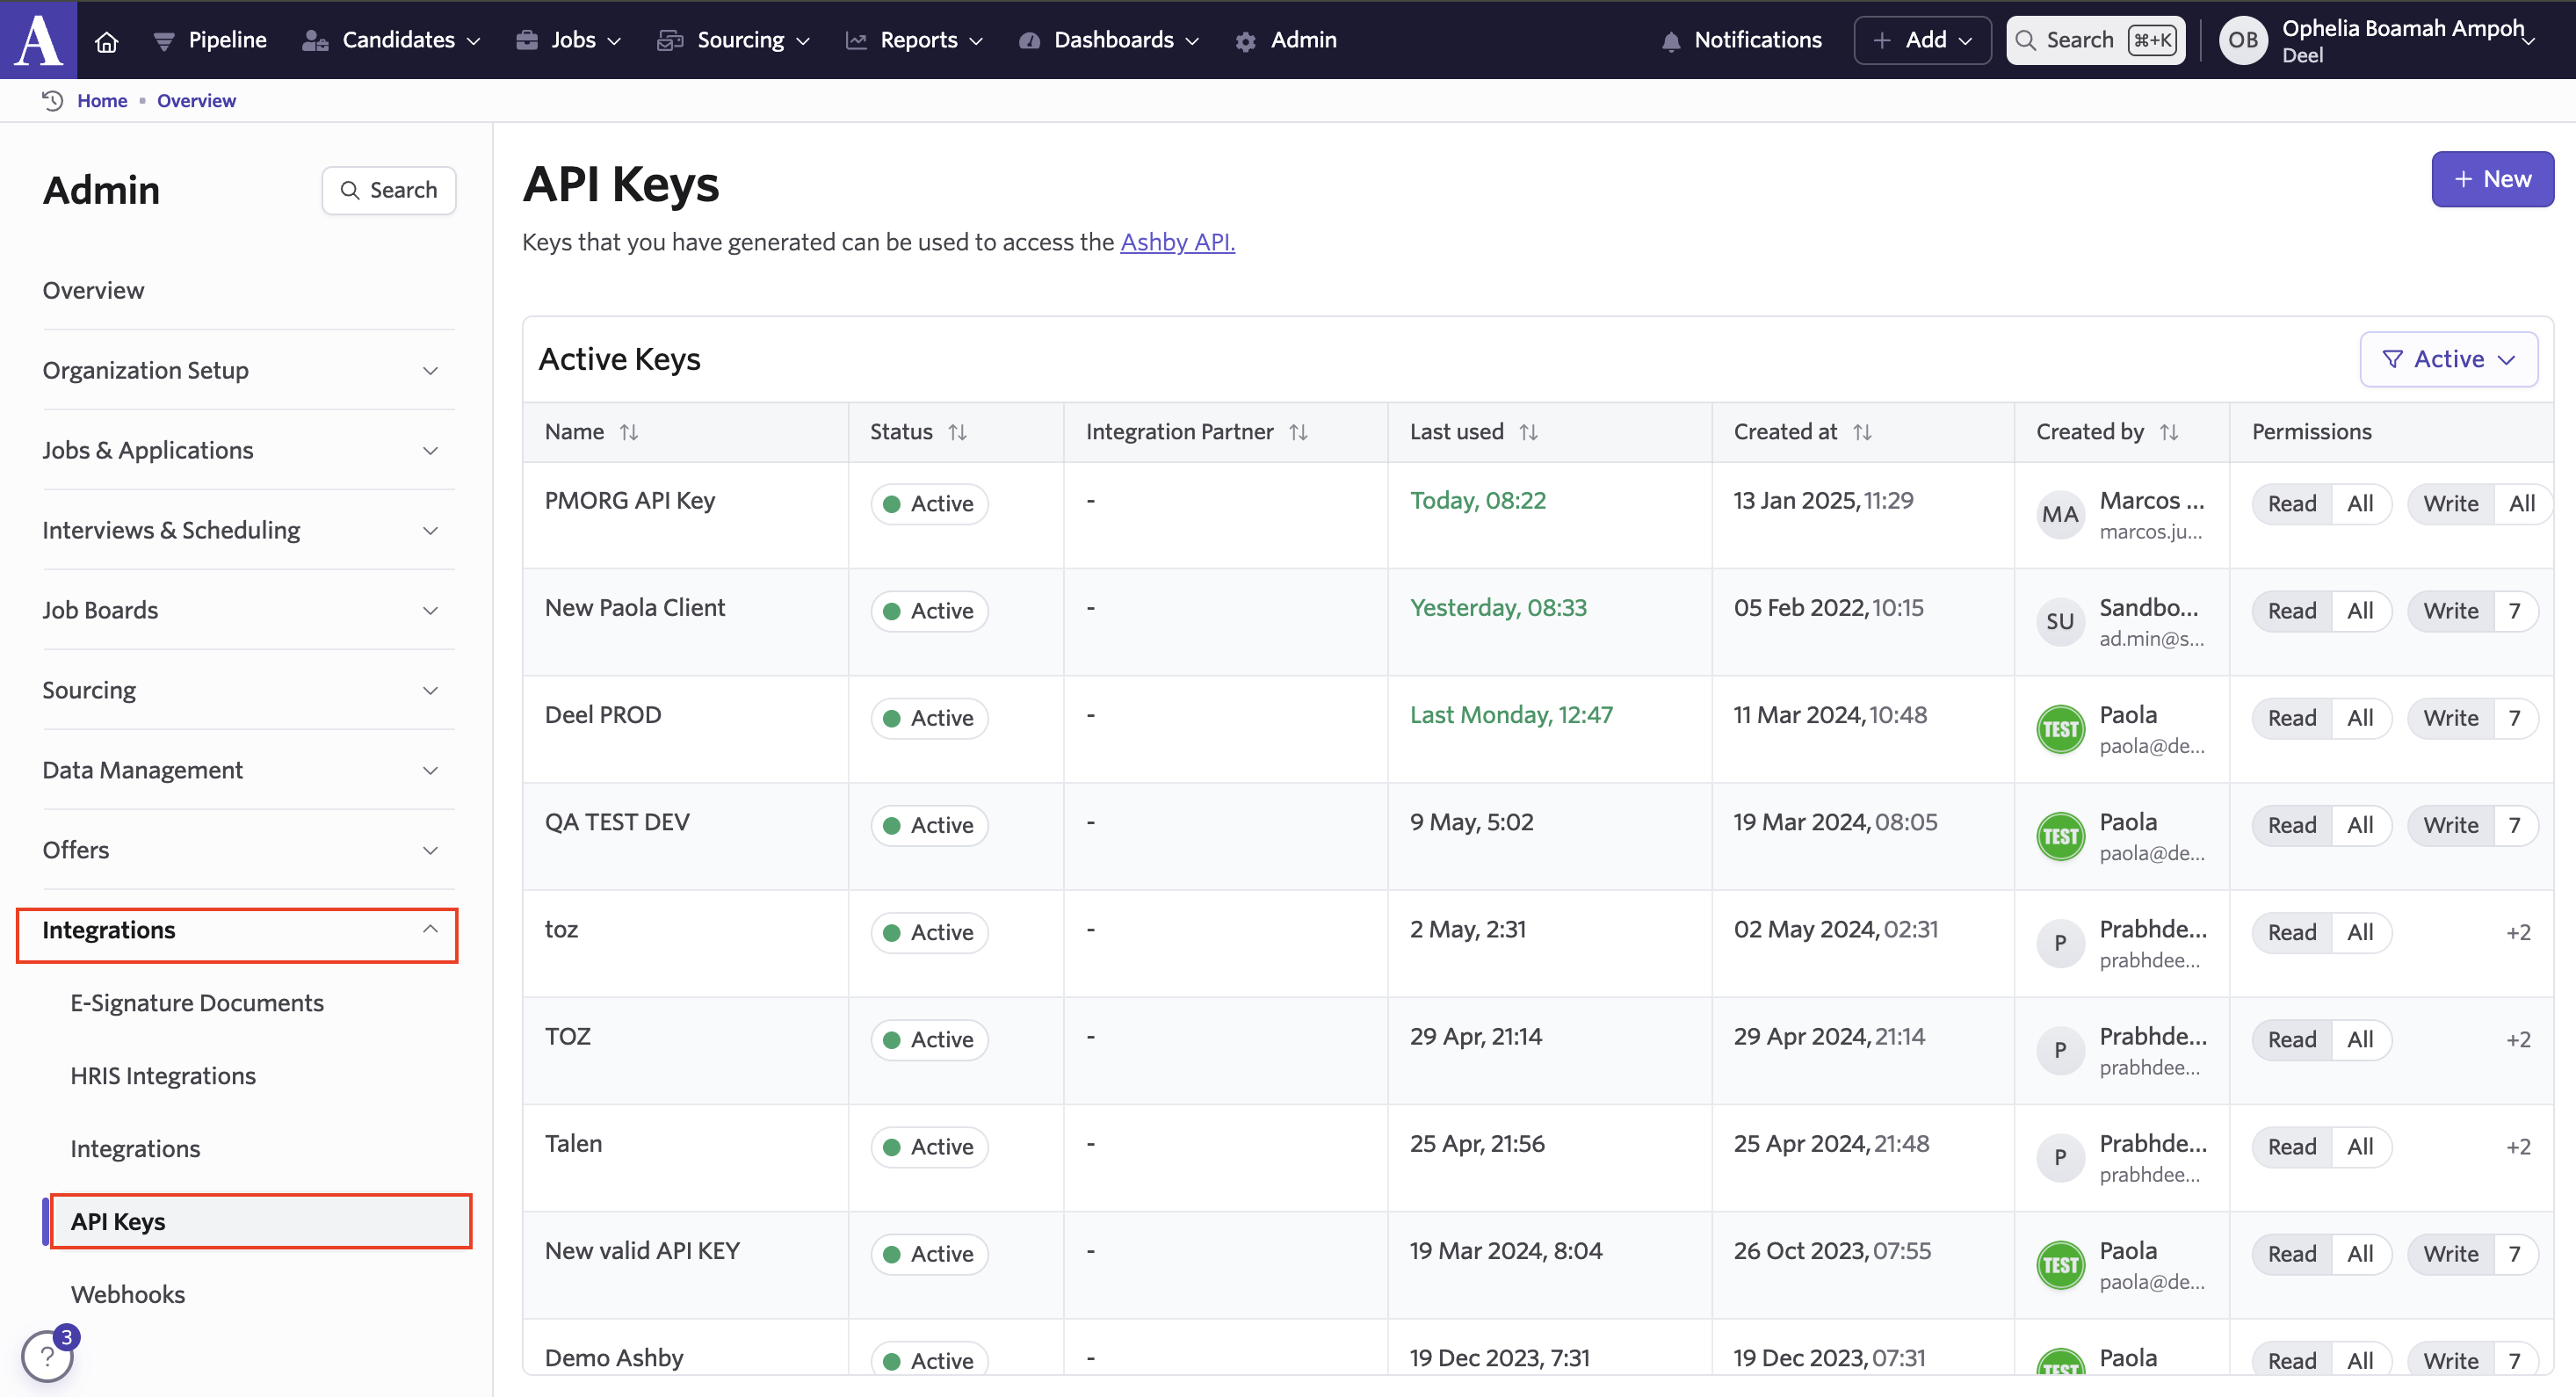The width and height of the screenshot is (2576, 1397).
Task: Click the OB user avatar
Action: 2243,40
